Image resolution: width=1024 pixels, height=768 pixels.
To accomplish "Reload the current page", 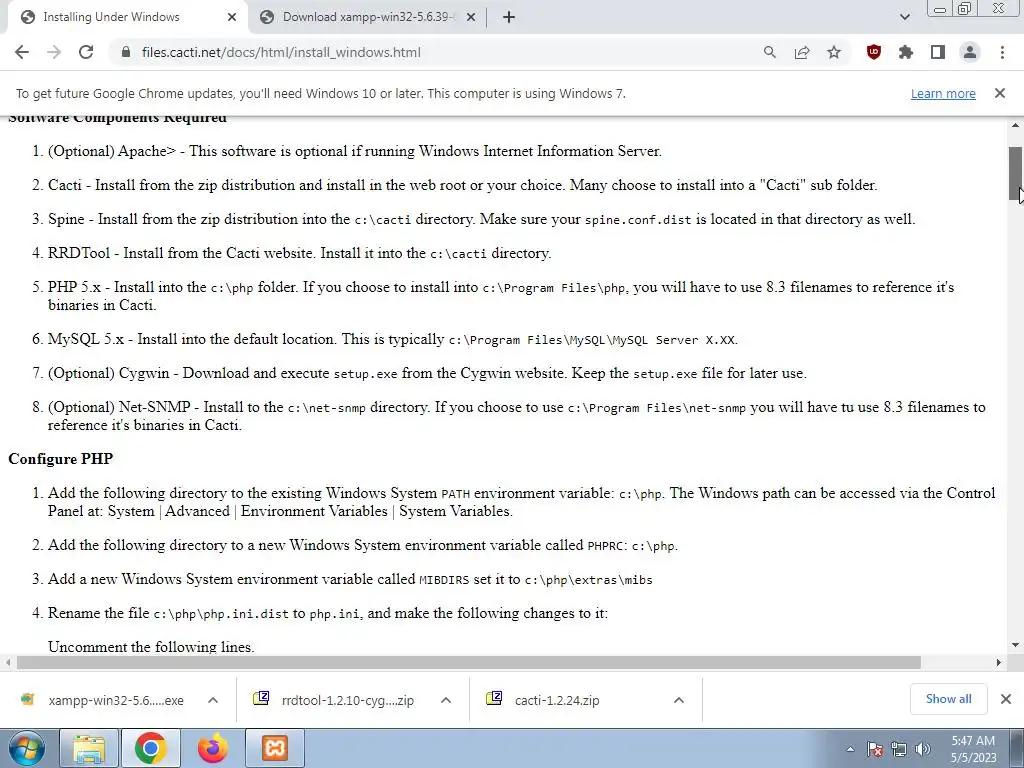I will tap(86, 52).
